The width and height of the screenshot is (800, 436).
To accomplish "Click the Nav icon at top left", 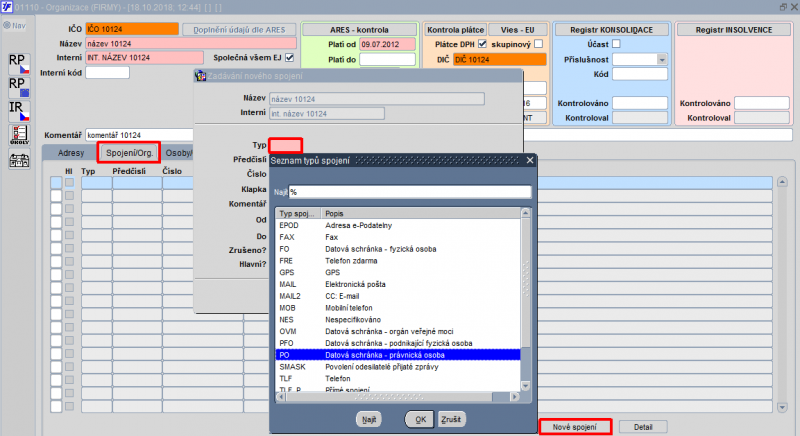I will pyautogui.click(x=14, y=25).
